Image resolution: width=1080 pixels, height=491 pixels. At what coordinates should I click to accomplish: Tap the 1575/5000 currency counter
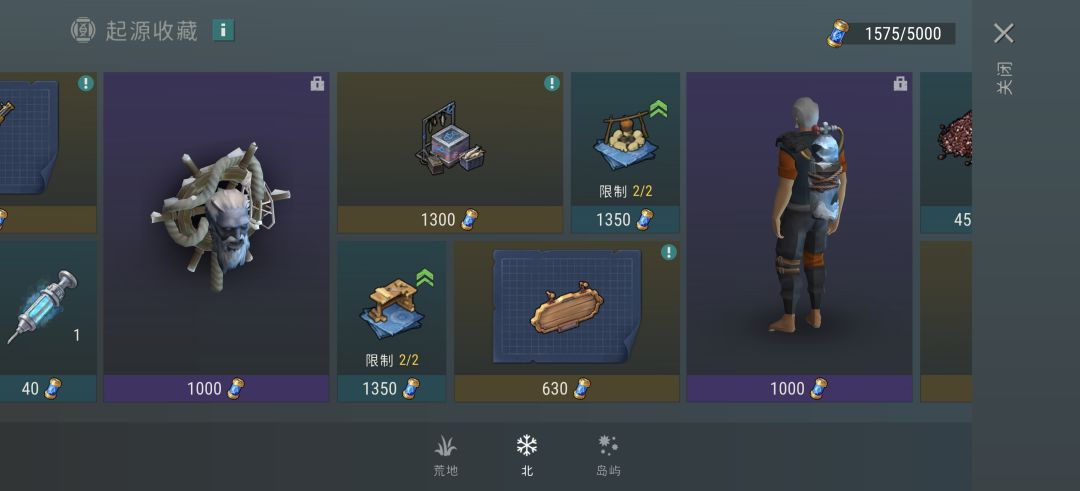point(902,34)
